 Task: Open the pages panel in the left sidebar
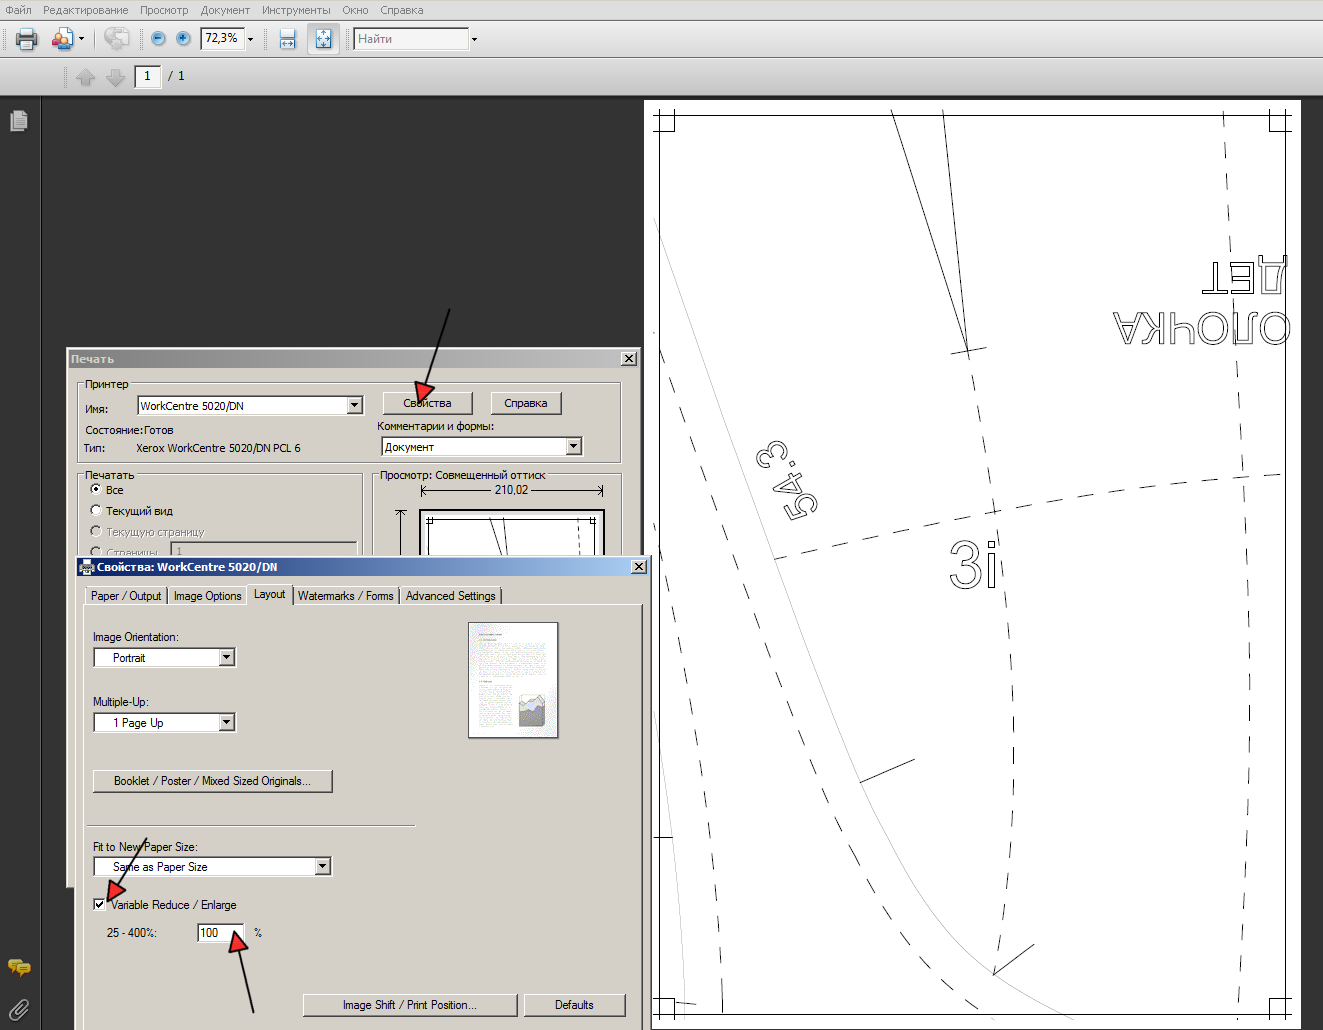pos(19,121)
